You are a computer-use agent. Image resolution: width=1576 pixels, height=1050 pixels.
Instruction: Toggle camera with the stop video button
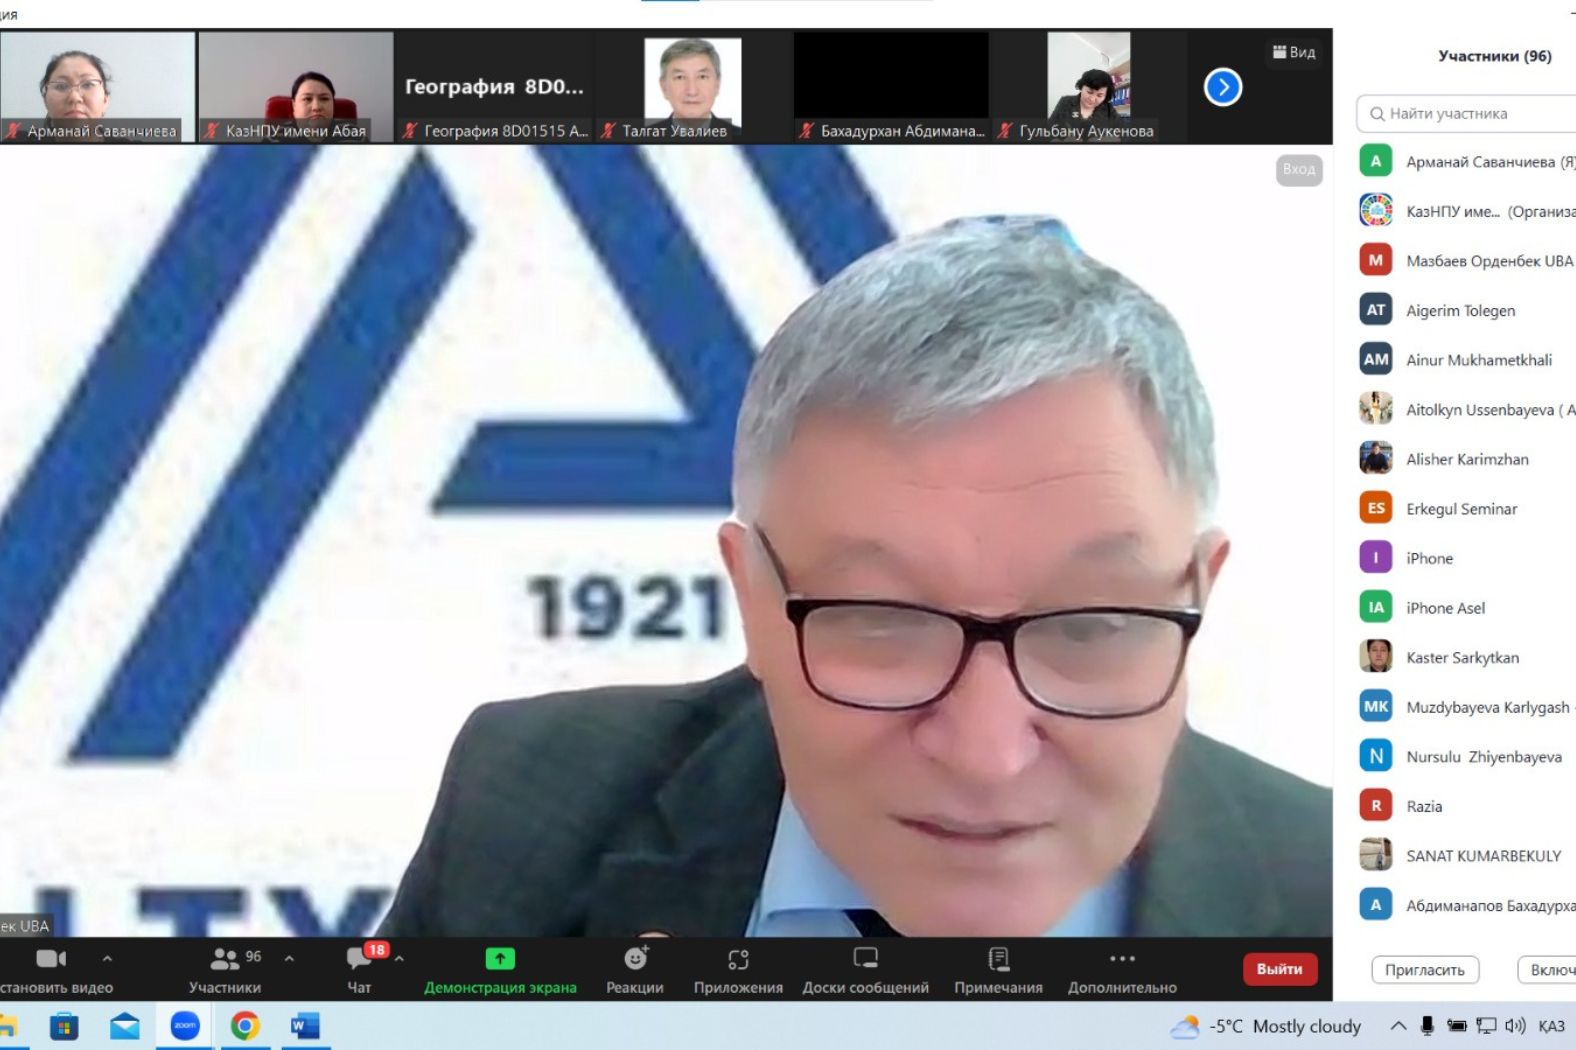point(50,959)
